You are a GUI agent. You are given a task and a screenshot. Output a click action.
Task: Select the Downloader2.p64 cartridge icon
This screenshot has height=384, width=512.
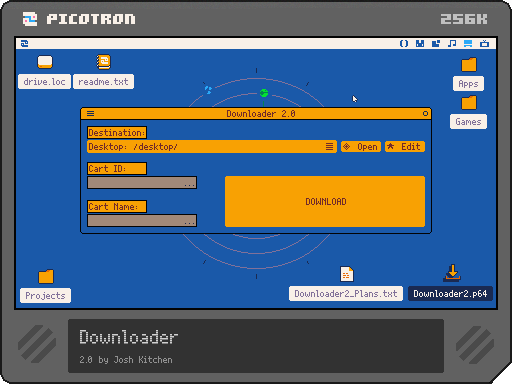451,283
